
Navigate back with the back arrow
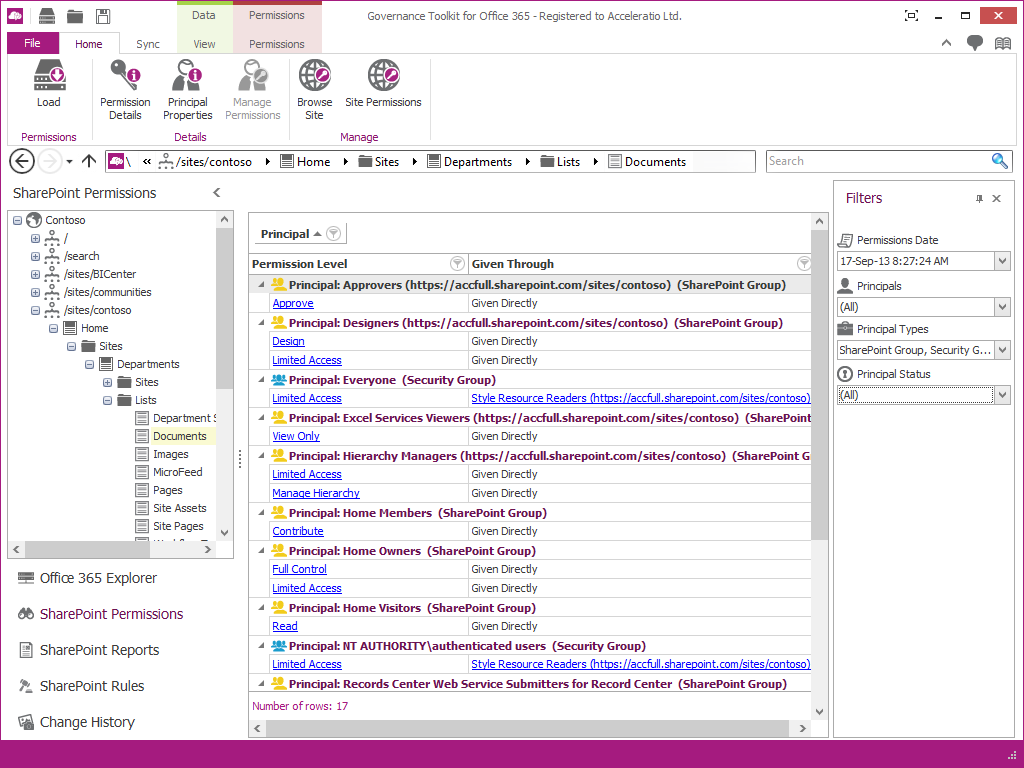[x=22, y=161]
